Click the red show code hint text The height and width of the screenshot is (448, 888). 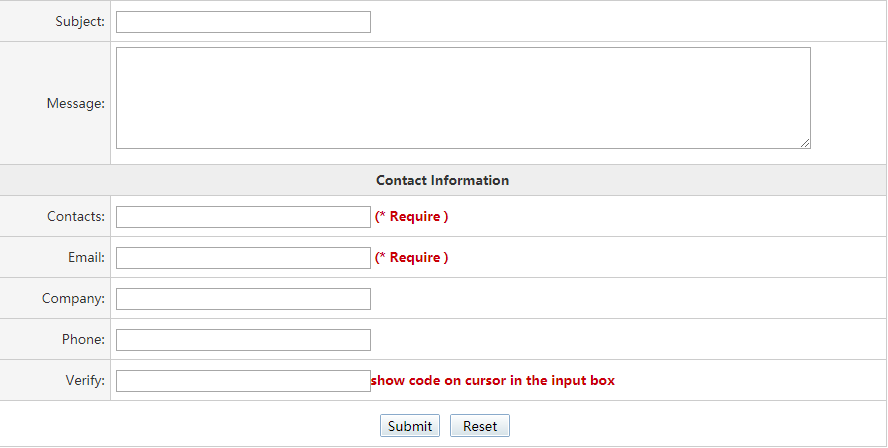[493, 381]
